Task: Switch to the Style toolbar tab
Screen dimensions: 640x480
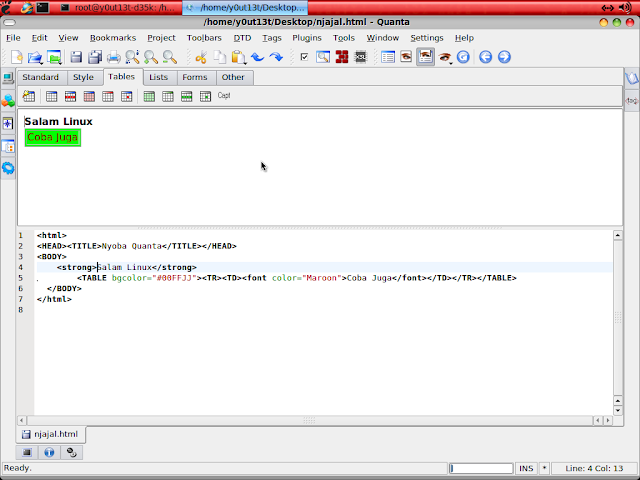Action: click(x=83, y=77)
